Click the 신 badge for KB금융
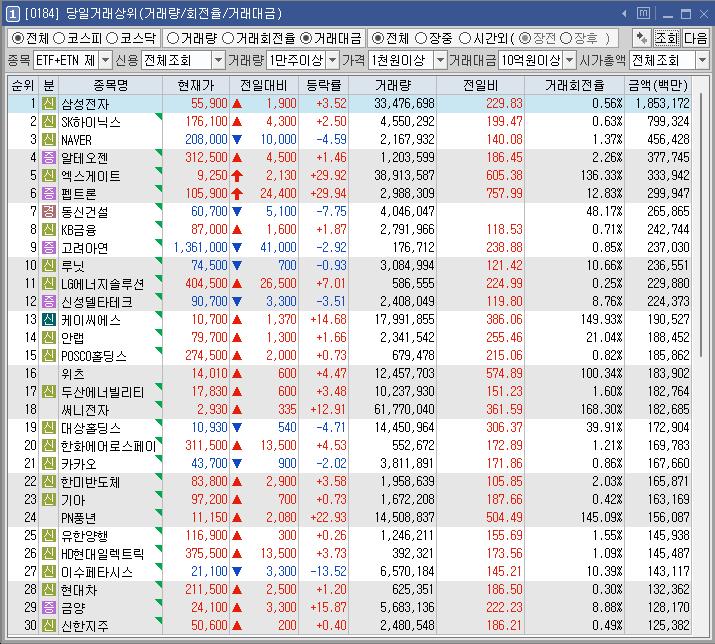Viewport: 715px width, 644px height. coord(49,229)
